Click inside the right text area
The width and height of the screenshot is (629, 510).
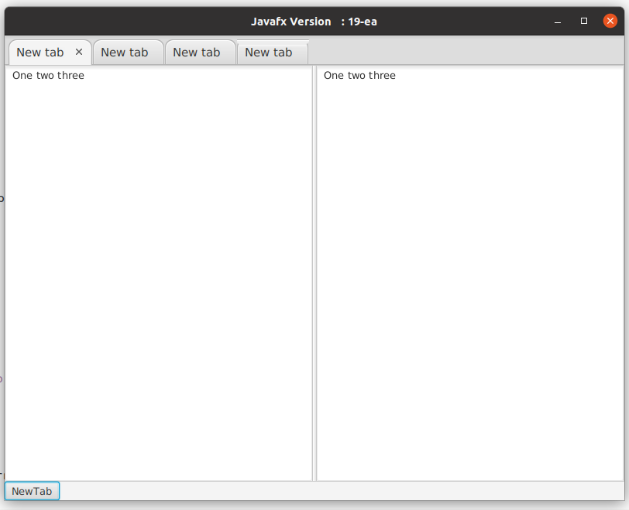pyautogui.click(x=470, y=273)
